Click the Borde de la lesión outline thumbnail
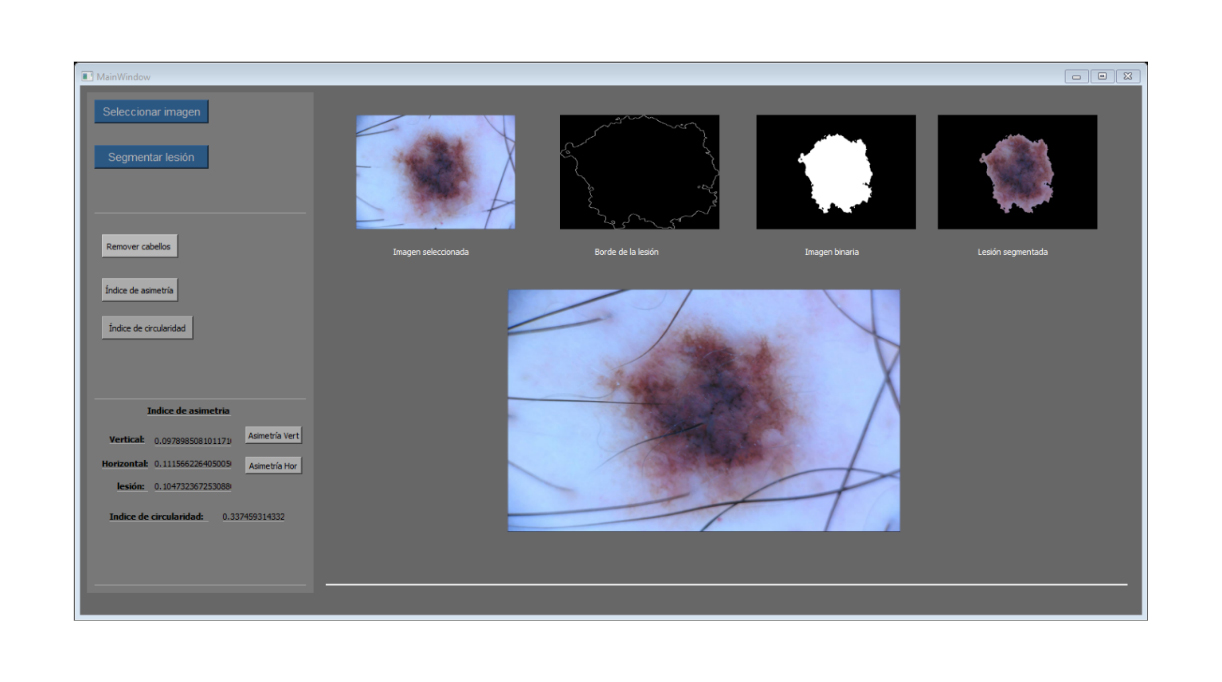 [639, 172]
